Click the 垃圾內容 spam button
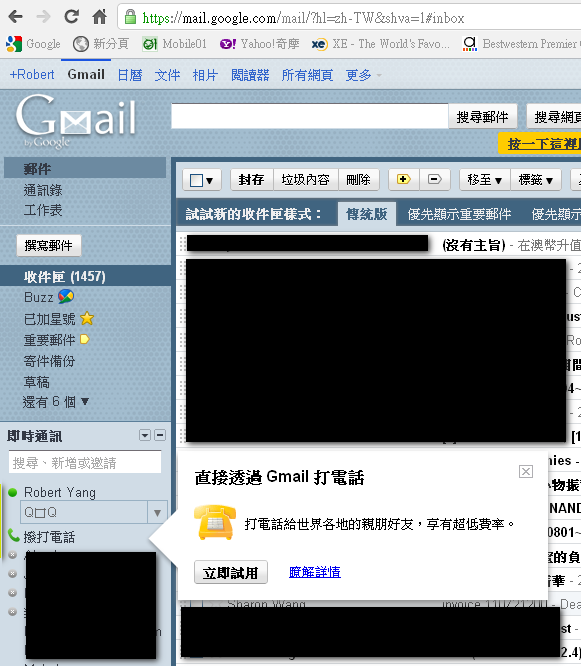This screenshot has height=666, width=581. (x=305, y=180)
